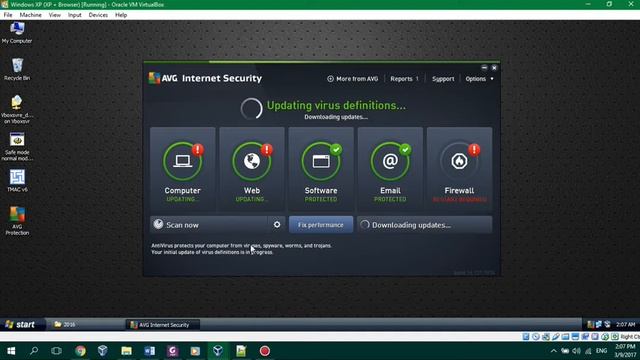Image resolution: width=640 pixels, height=360 pixels.
Task: Open VirtualBox Machine menu
Action: pos(31,15)
